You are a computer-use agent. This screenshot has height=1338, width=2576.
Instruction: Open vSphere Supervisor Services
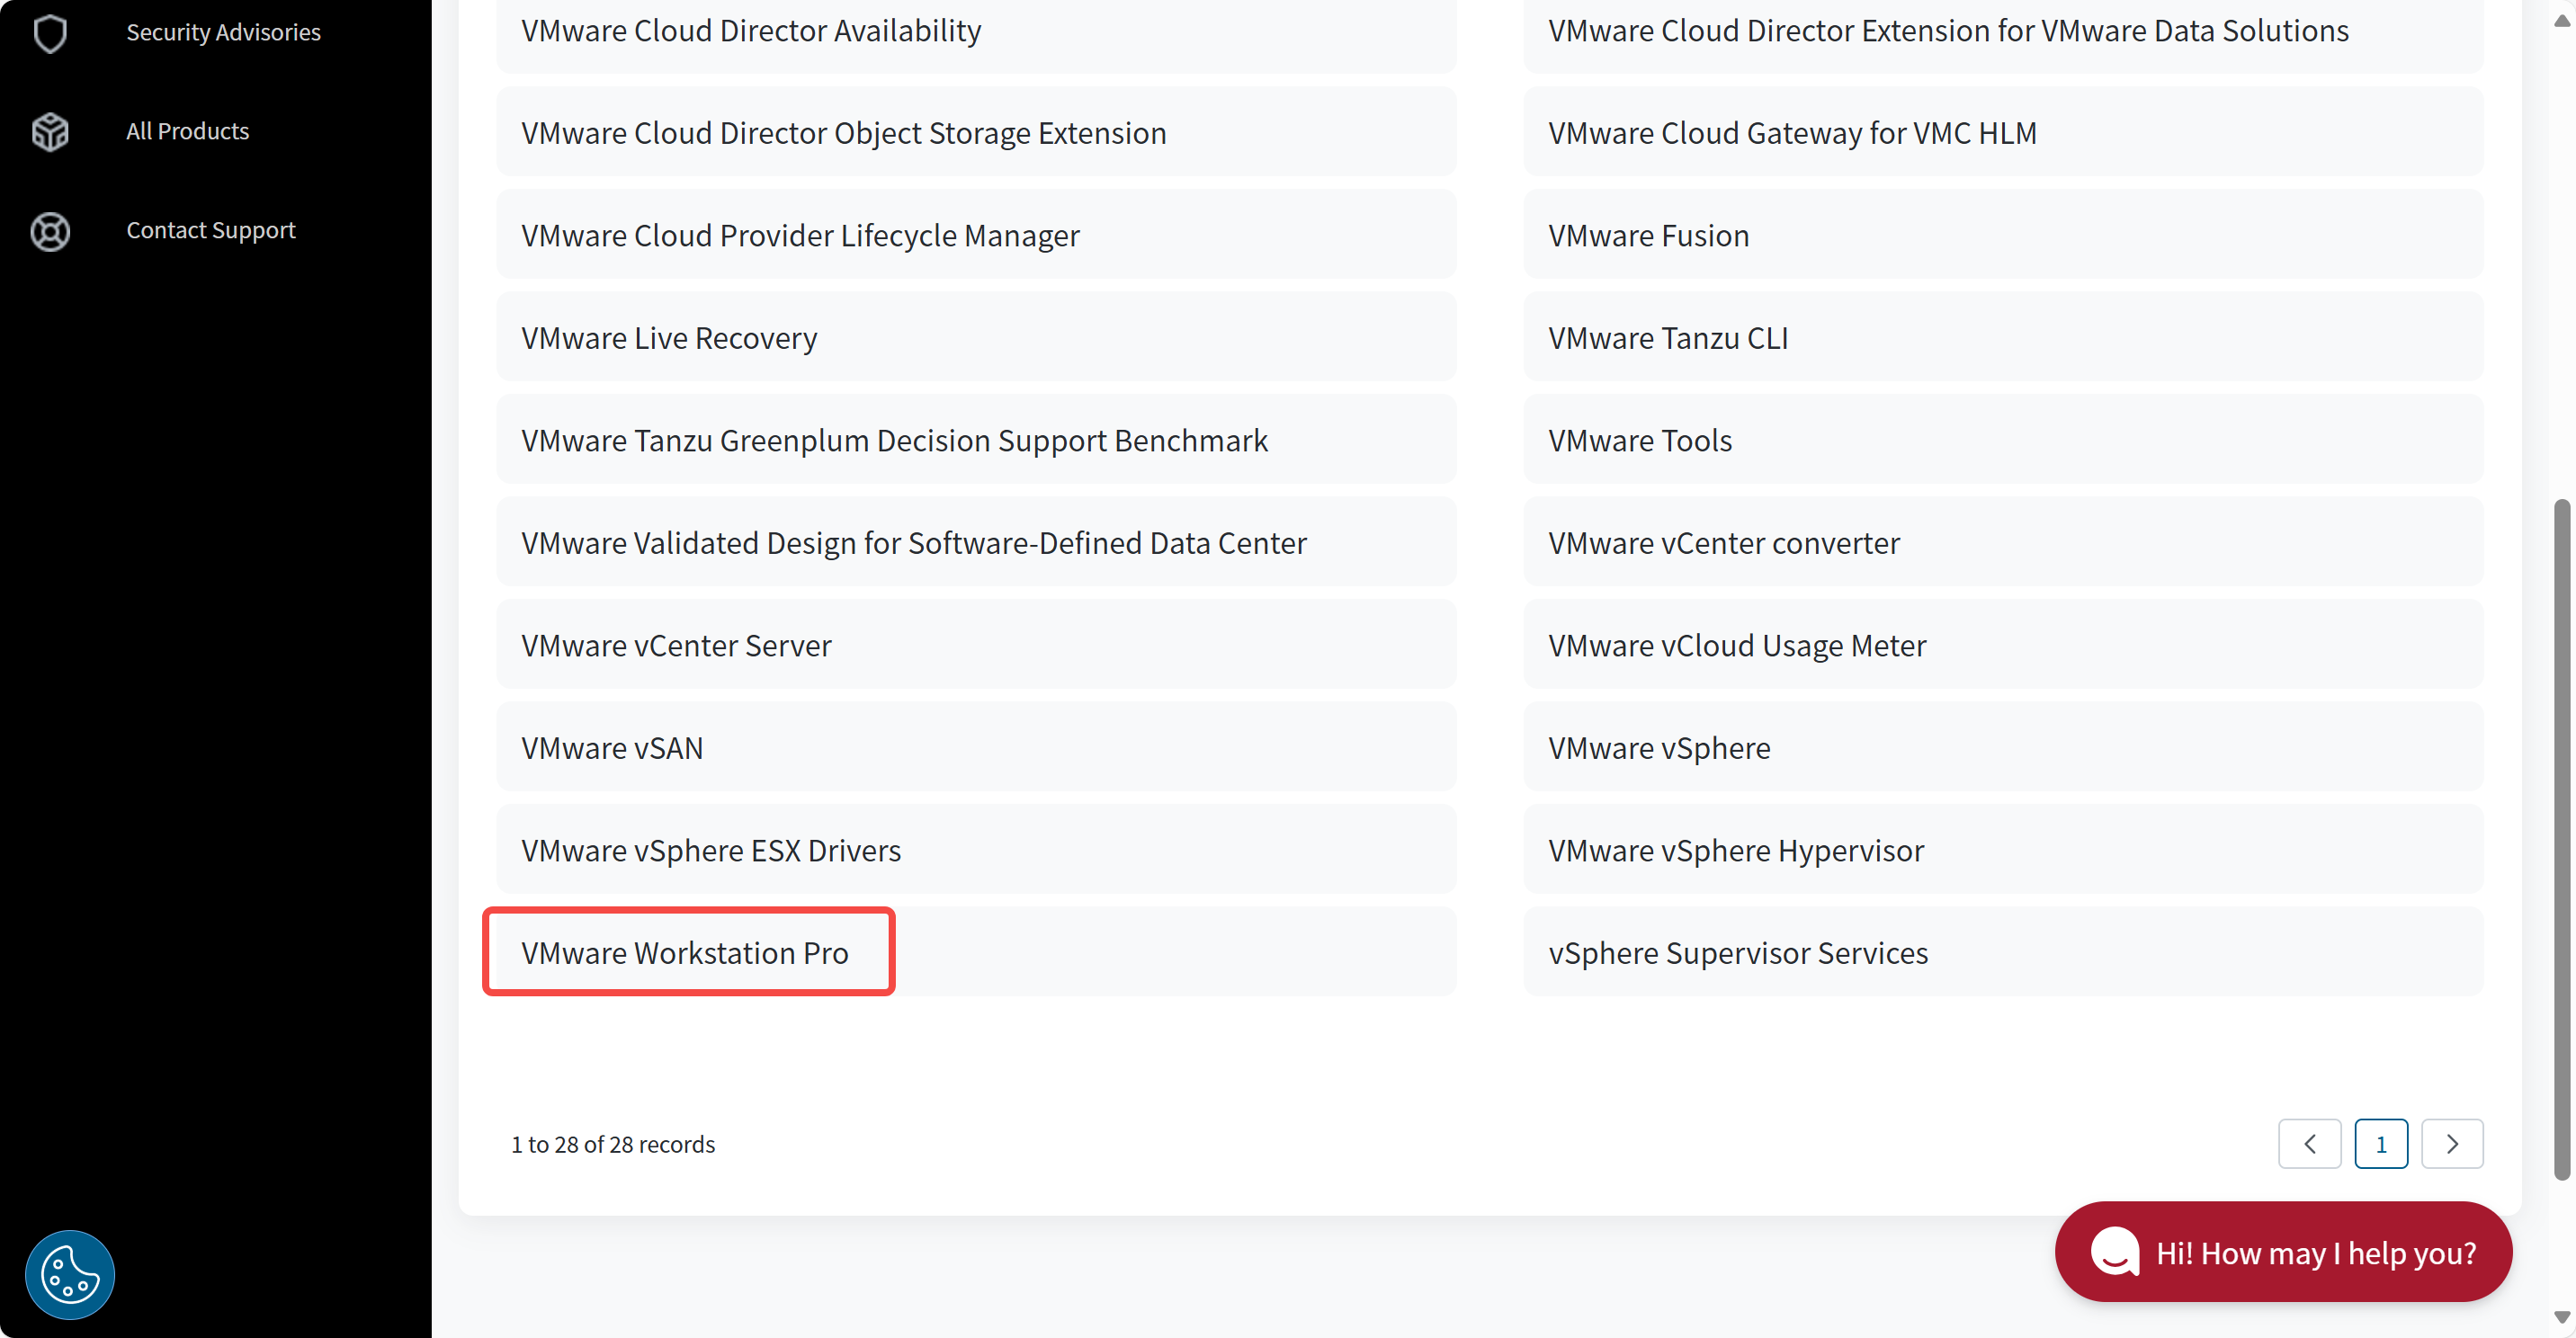tap(2003, 952)
